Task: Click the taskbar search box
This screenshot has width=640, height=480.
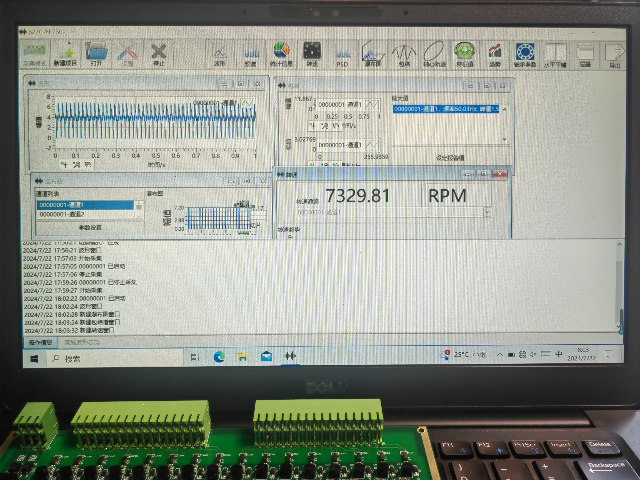Action: [114, 358]
